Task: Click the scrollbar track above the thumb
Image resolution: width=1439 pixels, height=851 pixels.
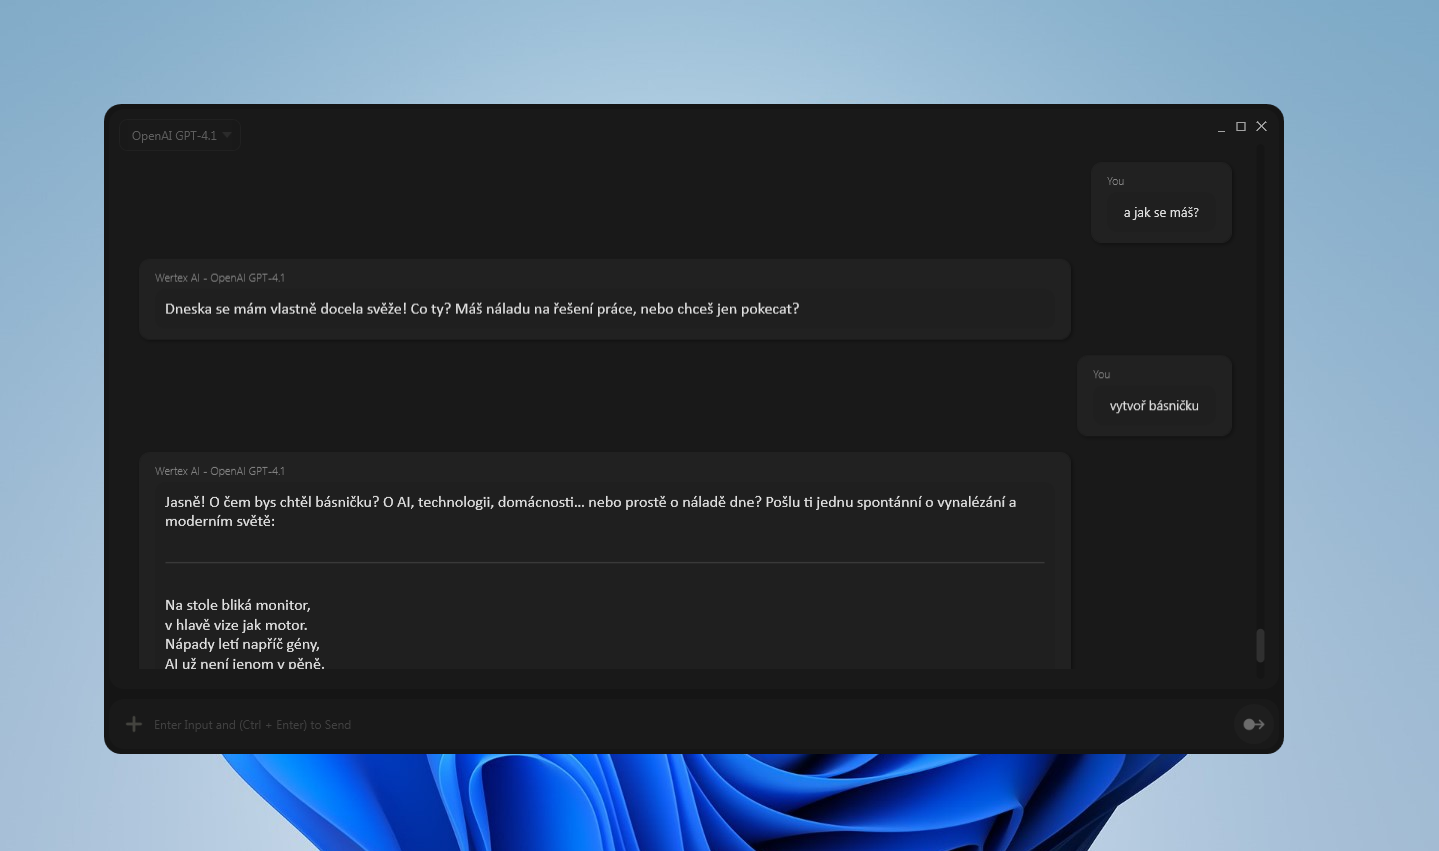Action: [x=1260, y=400]
